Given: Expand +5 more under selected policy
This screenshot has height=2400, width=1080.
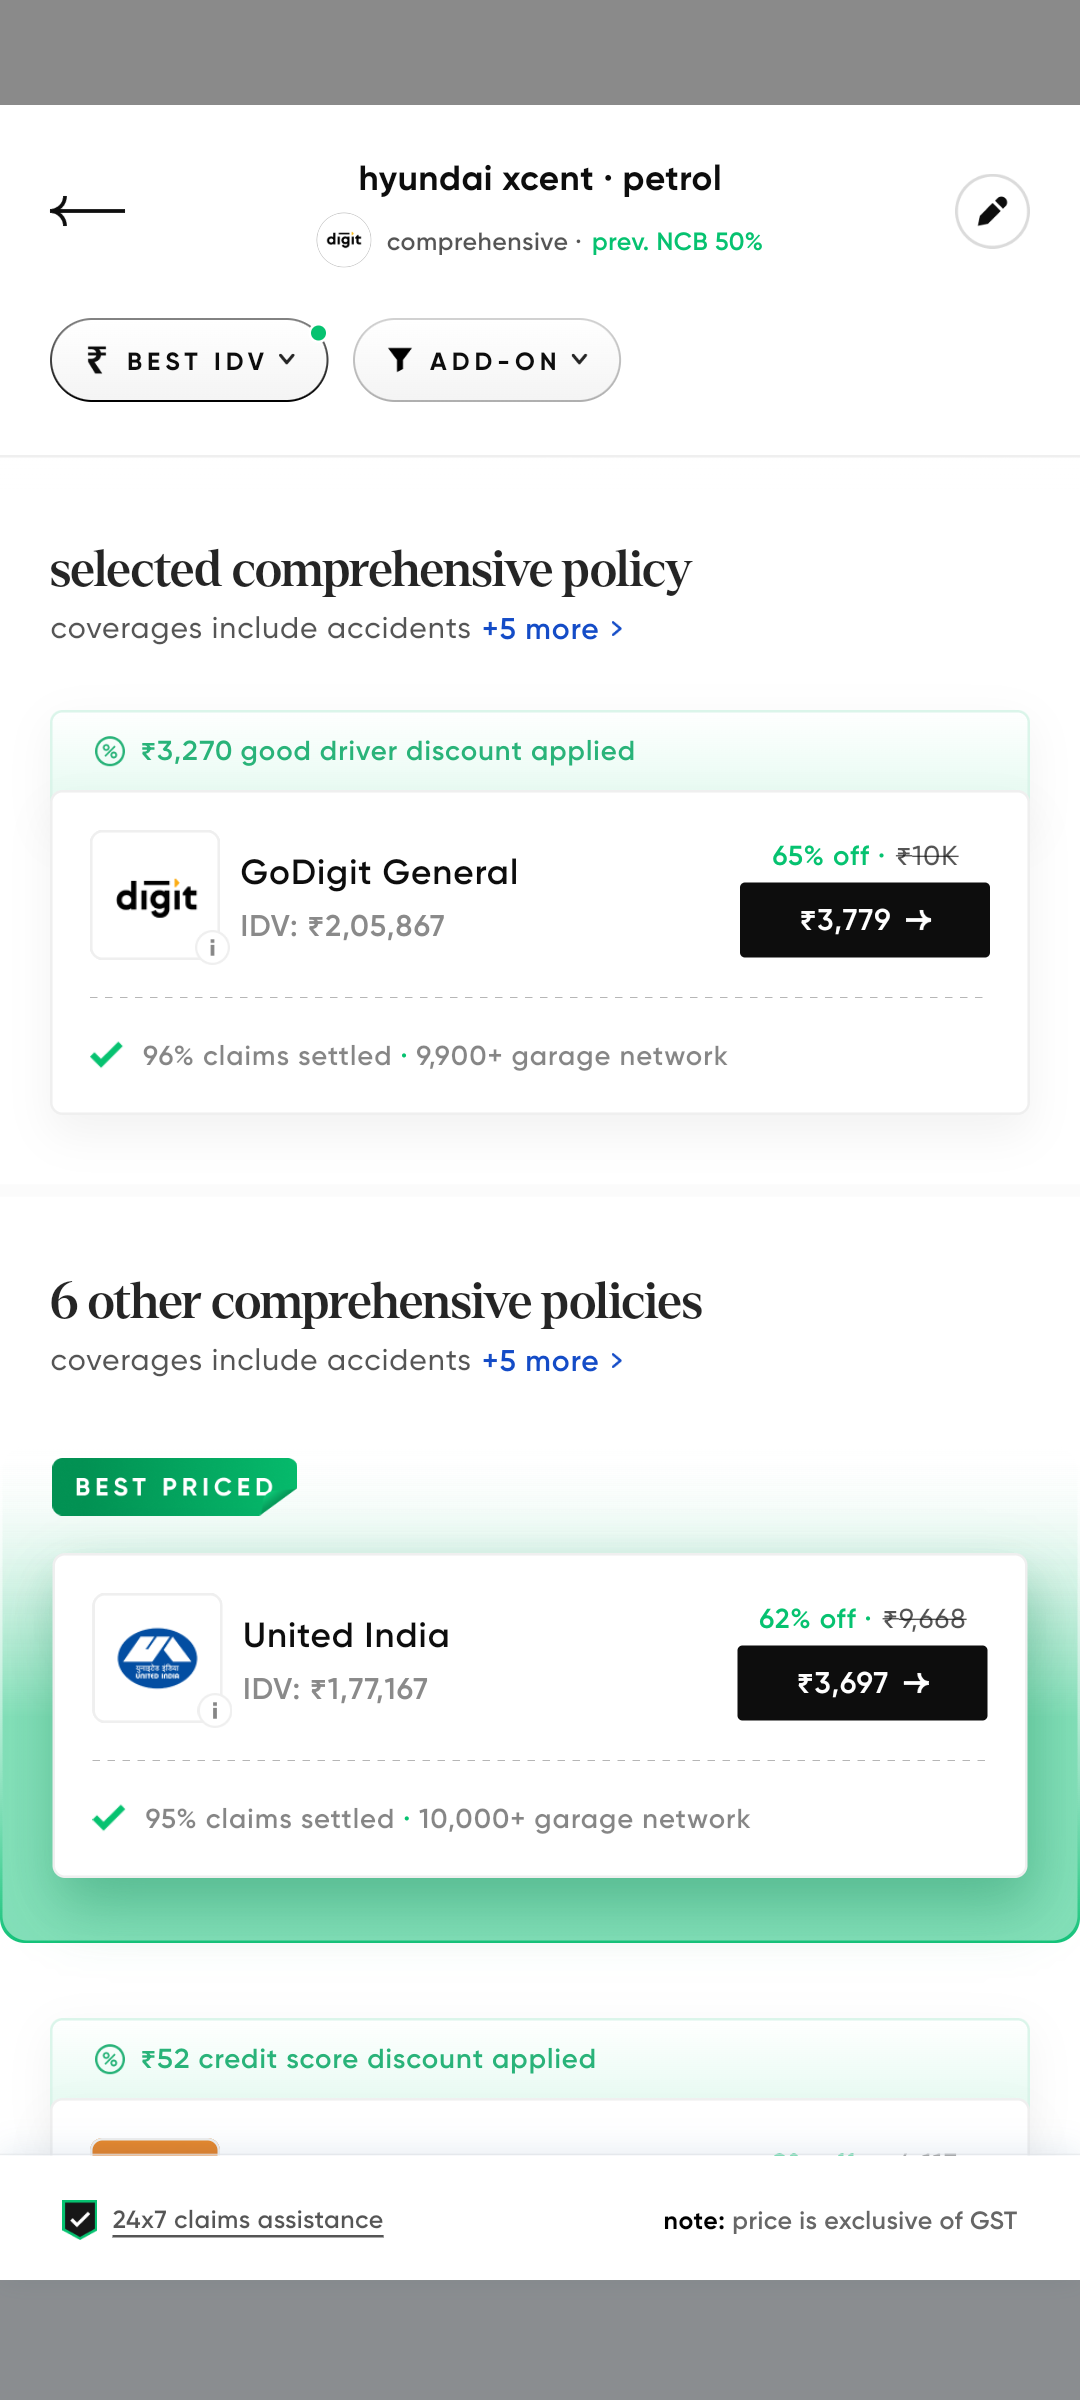Looking at the screenshot, I should click(x=552, y=629).
